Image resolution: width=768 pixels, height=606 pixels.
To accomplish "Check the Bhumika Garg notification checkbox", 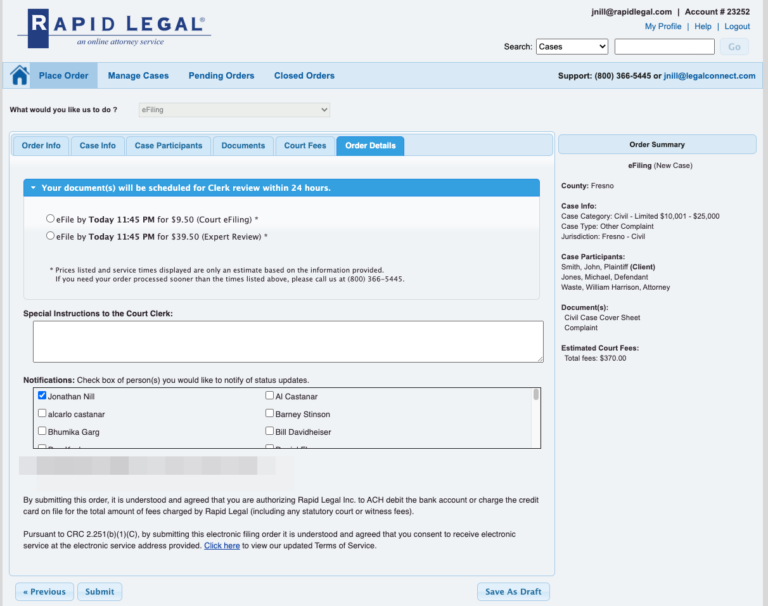I will point(42,431).
